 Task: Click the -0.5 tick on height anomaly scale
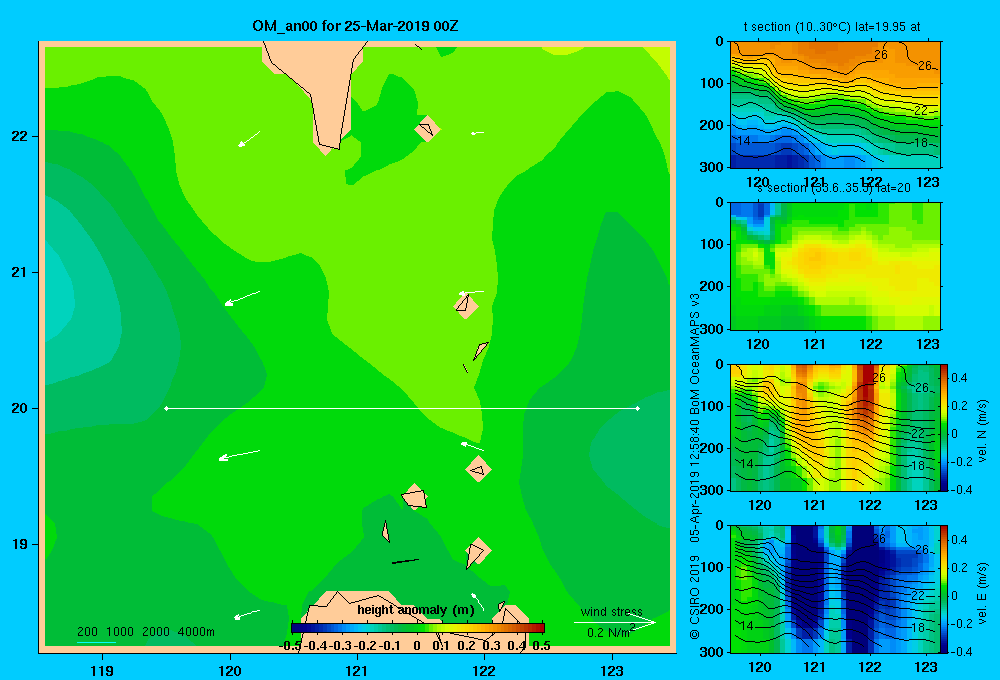pyautogui.click(x=290, y=646)
